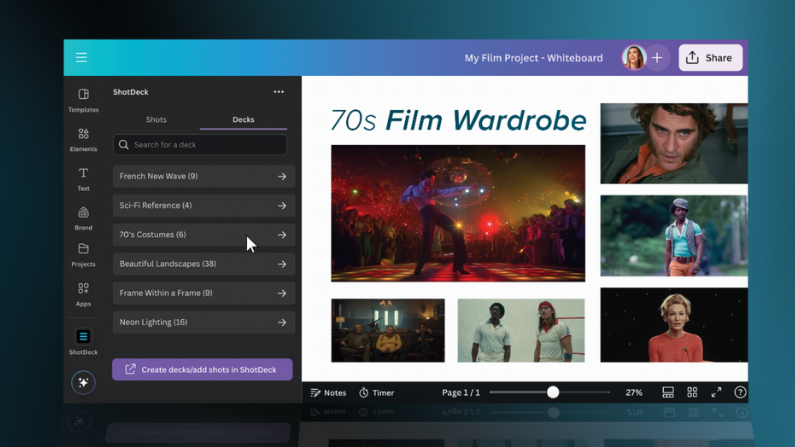Open the hamburger main menu

pos(81,57)
